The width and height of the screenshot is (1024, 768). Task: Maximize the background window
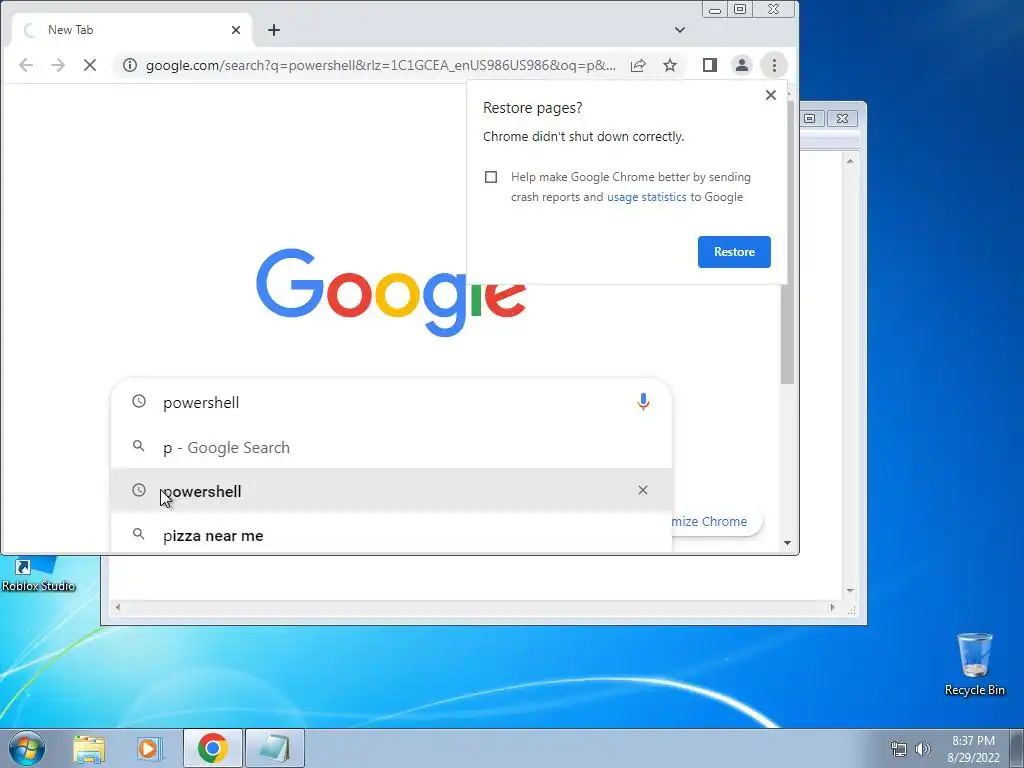pos(810,118)
